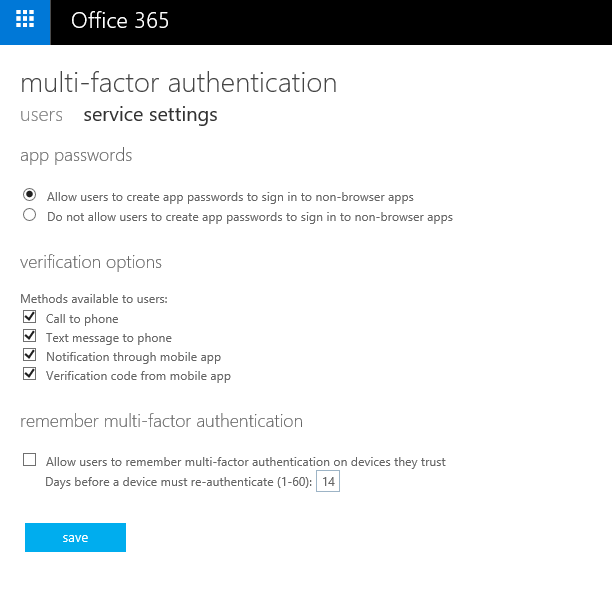Viewport: 612px width, 604px height.
Task: Click the Office 365 header title
Action: tap(120, 20)
